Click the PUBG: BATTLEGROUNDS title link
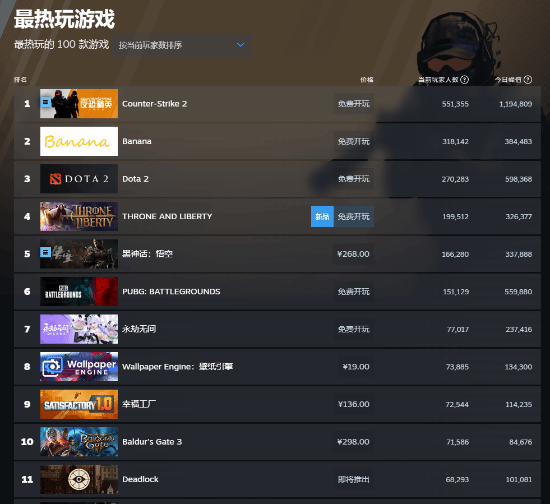Image resolution: width=550 pixels, height=504 pixels. (x=171, y=291)
